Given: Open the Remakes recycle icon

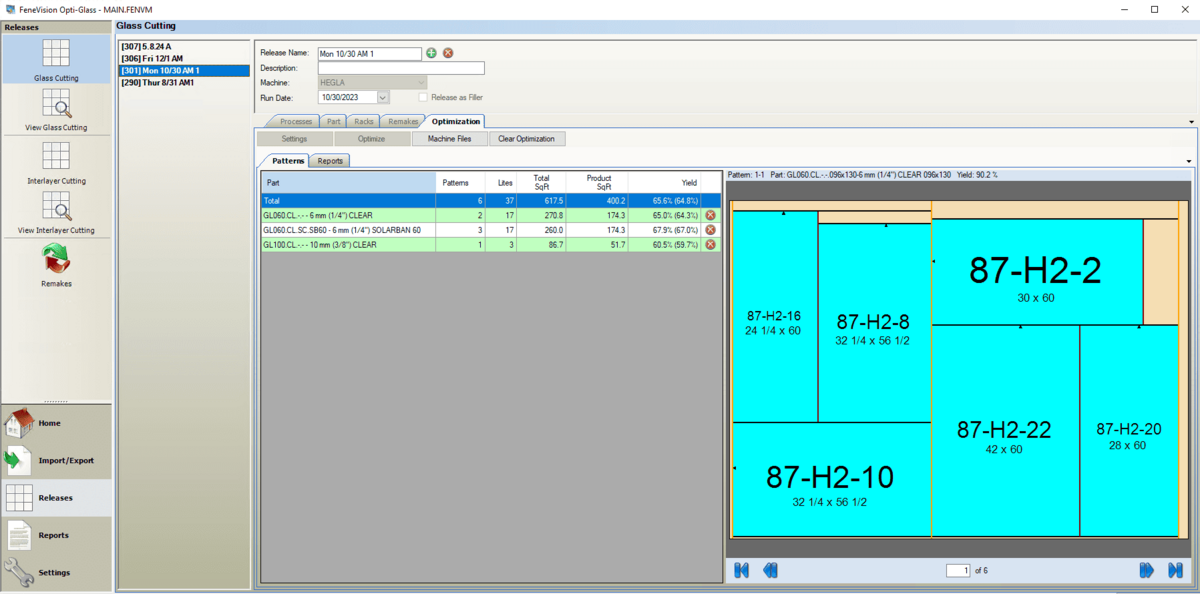Looking at the screenshot, I should click(56, 263).
